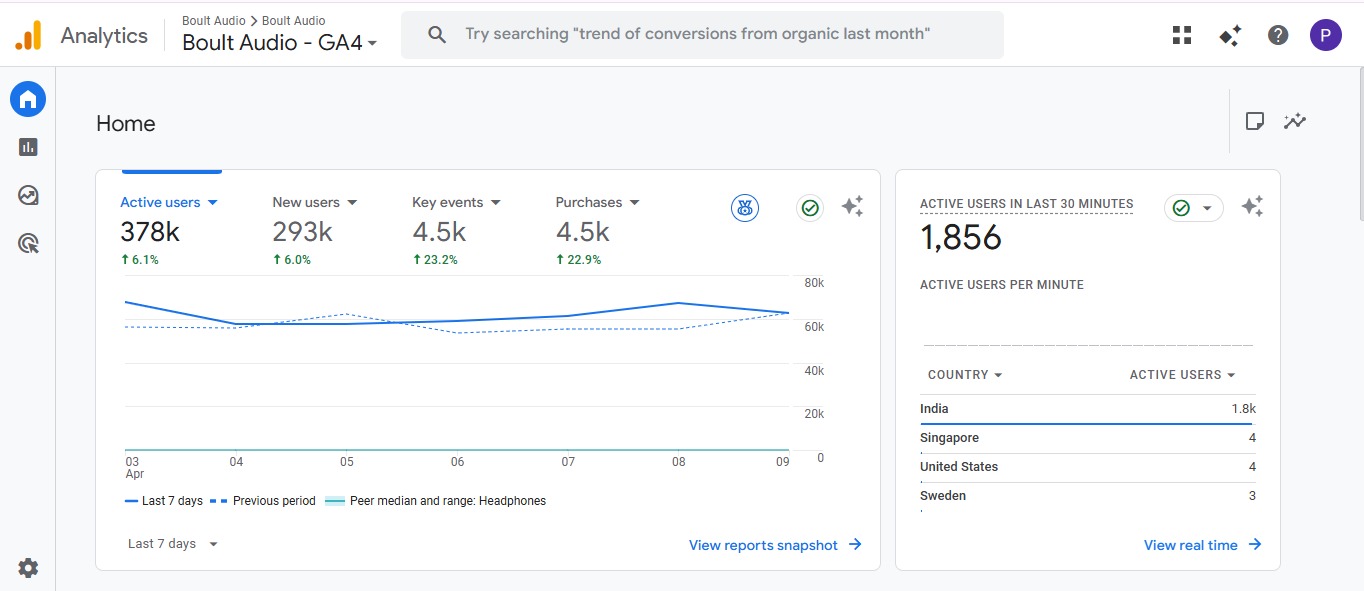This screenshot has width=1364, height=591.
Task: Click the 22.9% purchases change
Action: coord(579,260)
